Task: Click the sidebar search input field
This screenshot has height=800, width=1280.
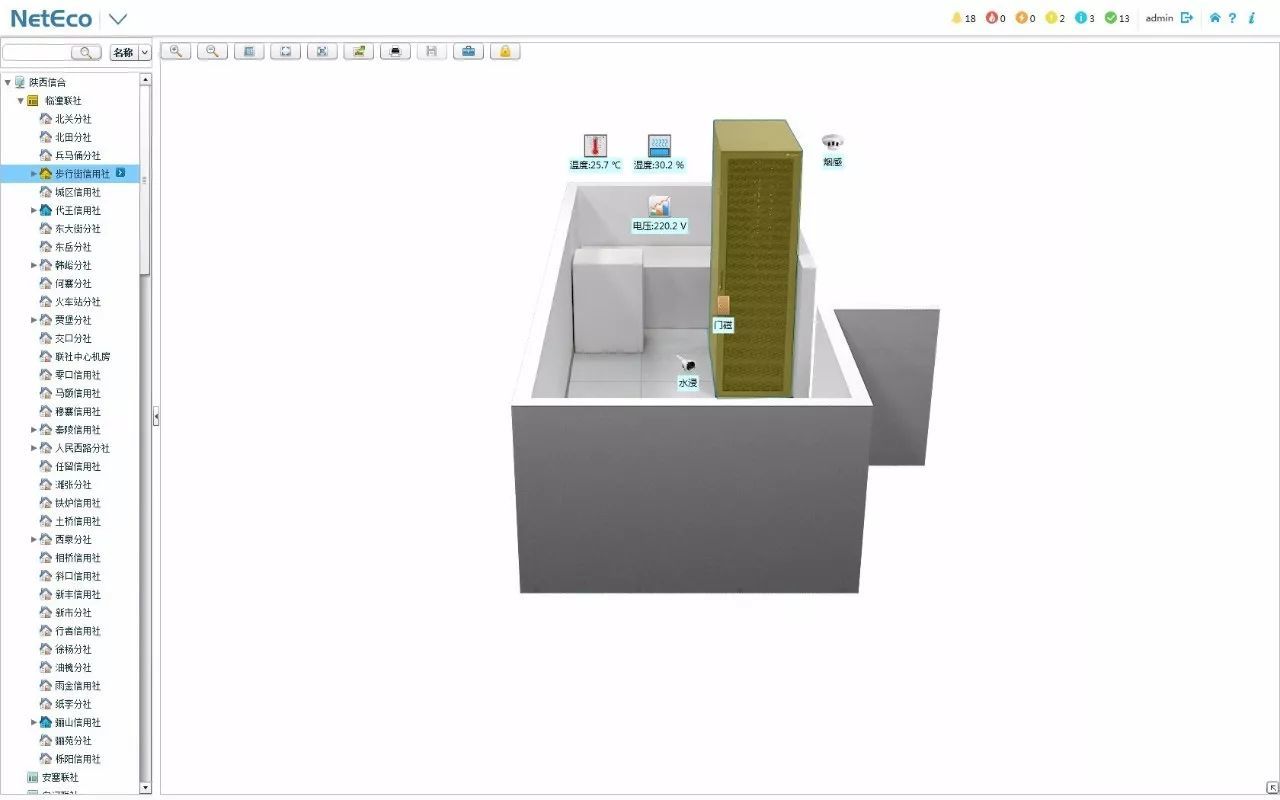Action: tap(37, 53)
